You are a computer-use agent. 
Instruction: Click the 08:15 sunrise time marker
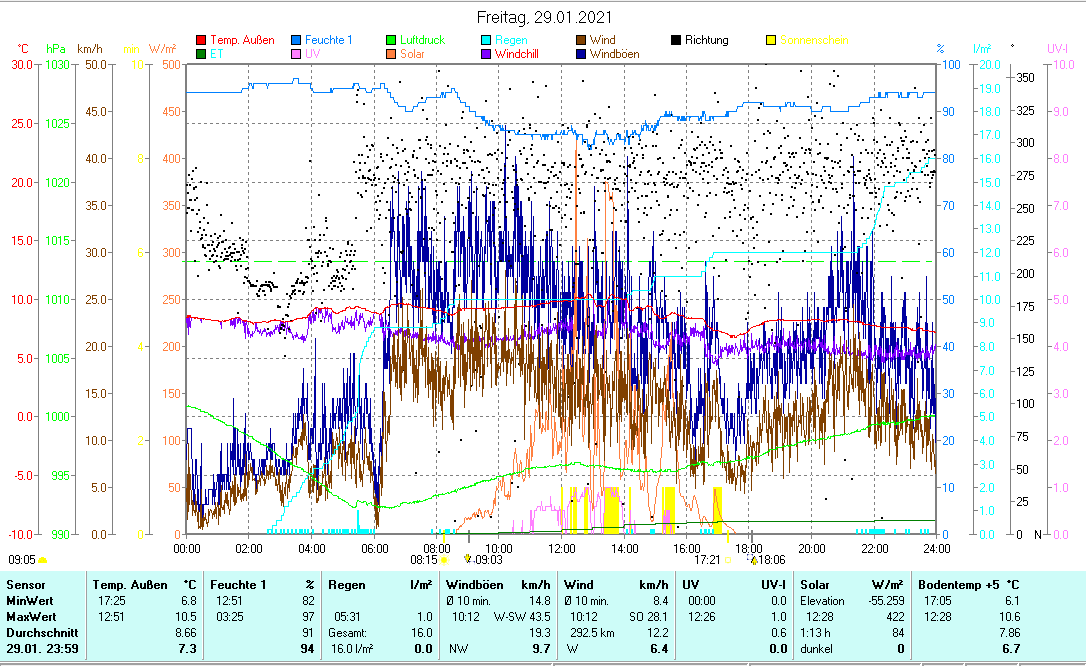424,561
